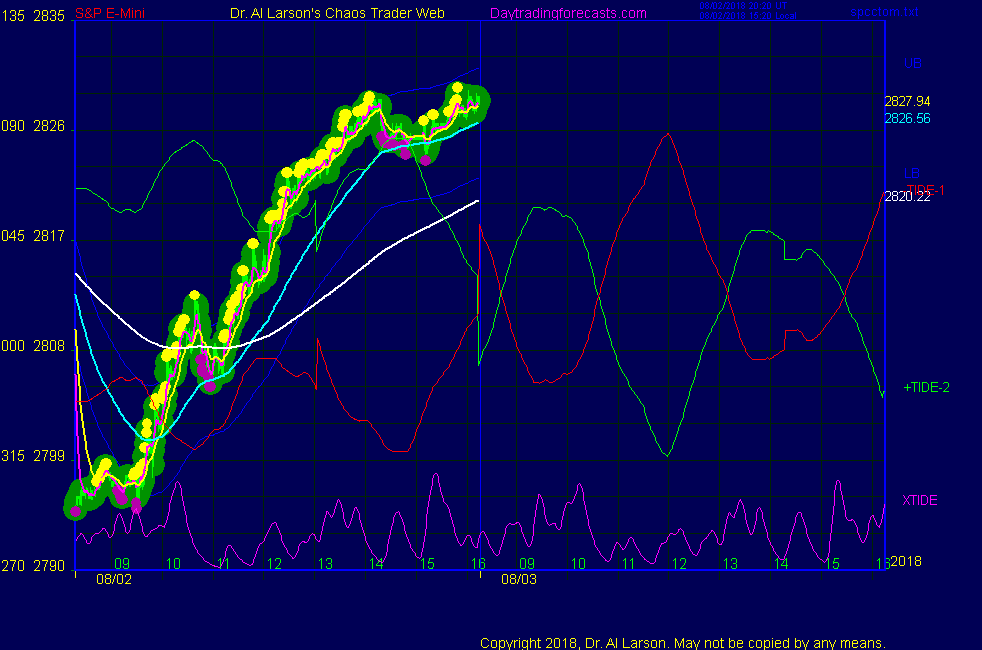
Task: Click hour '10' on the 08/02 session
Action: (173, 564)
